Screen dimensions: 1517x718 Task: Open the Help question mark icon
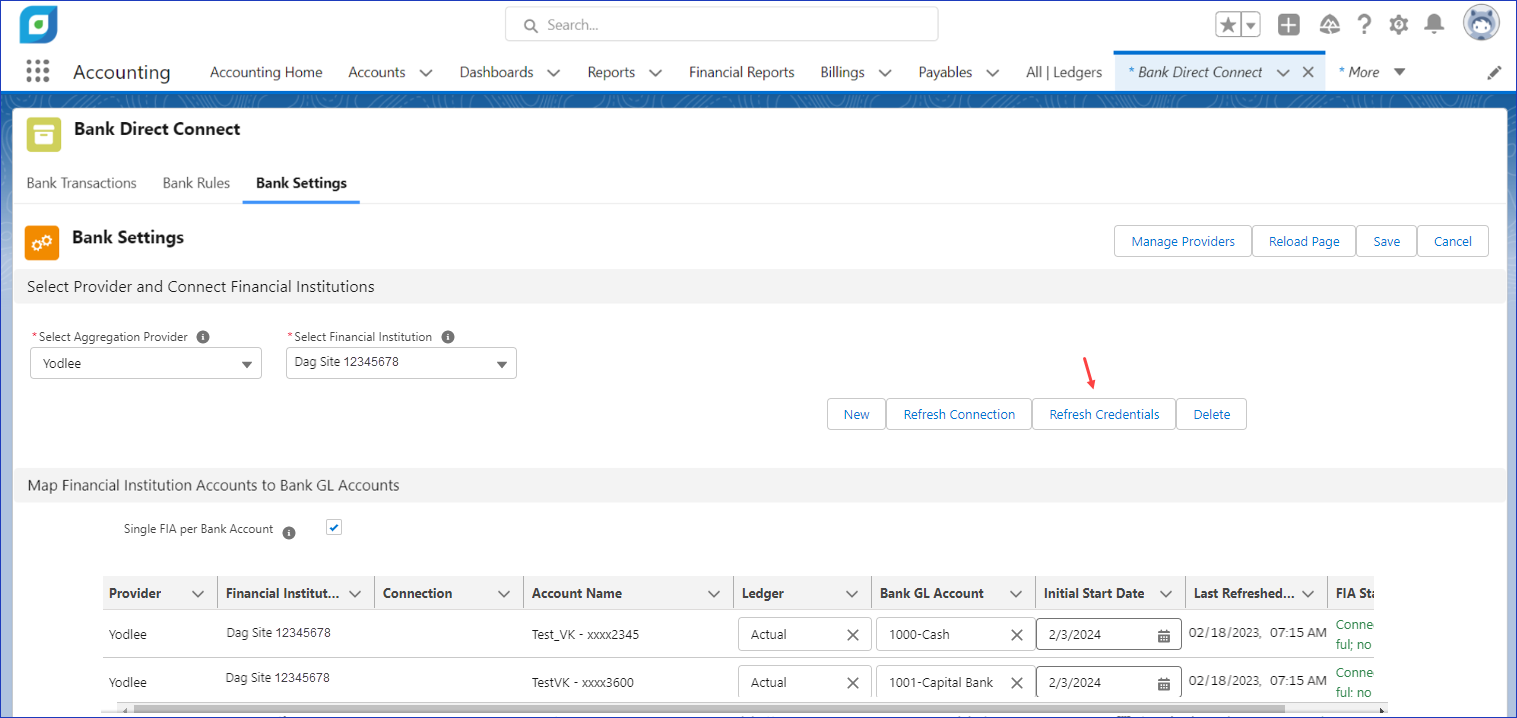[1364, 25]
